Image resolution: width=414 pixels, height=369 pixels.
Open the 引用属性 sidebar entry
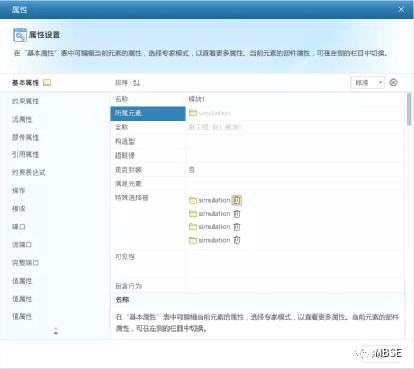pos(25,154)
